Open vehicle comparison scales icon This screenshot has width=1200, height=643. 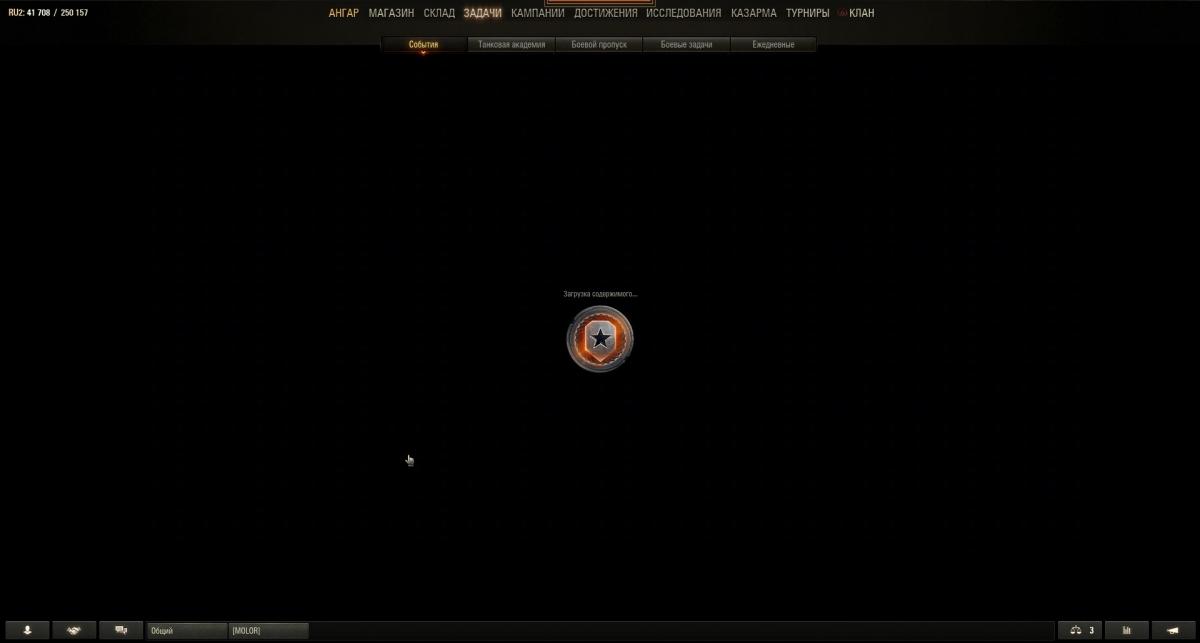tap(1081, 630)
